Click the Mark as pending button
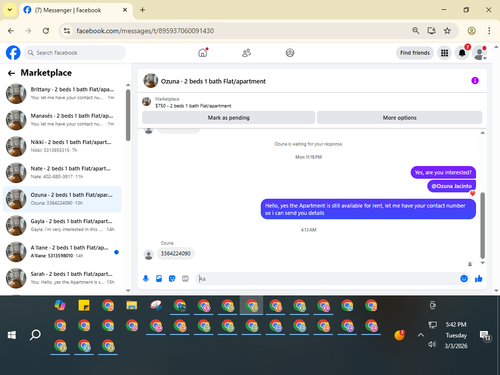Viewport: 500px width, 375px height. (229, 118)
